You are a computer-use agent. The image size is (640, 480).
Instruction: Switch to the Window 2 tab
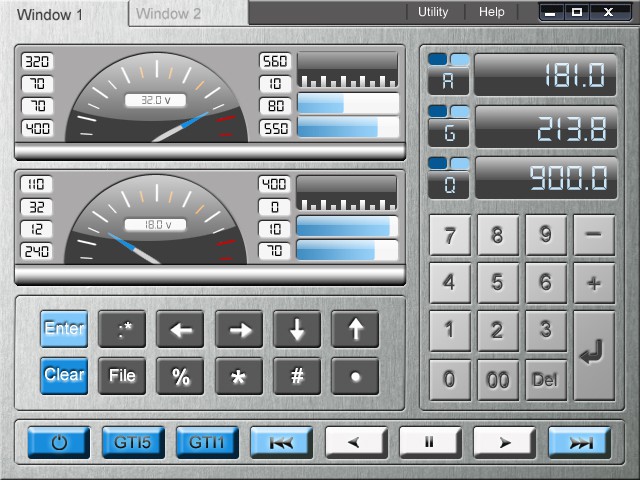pos(169,14)
